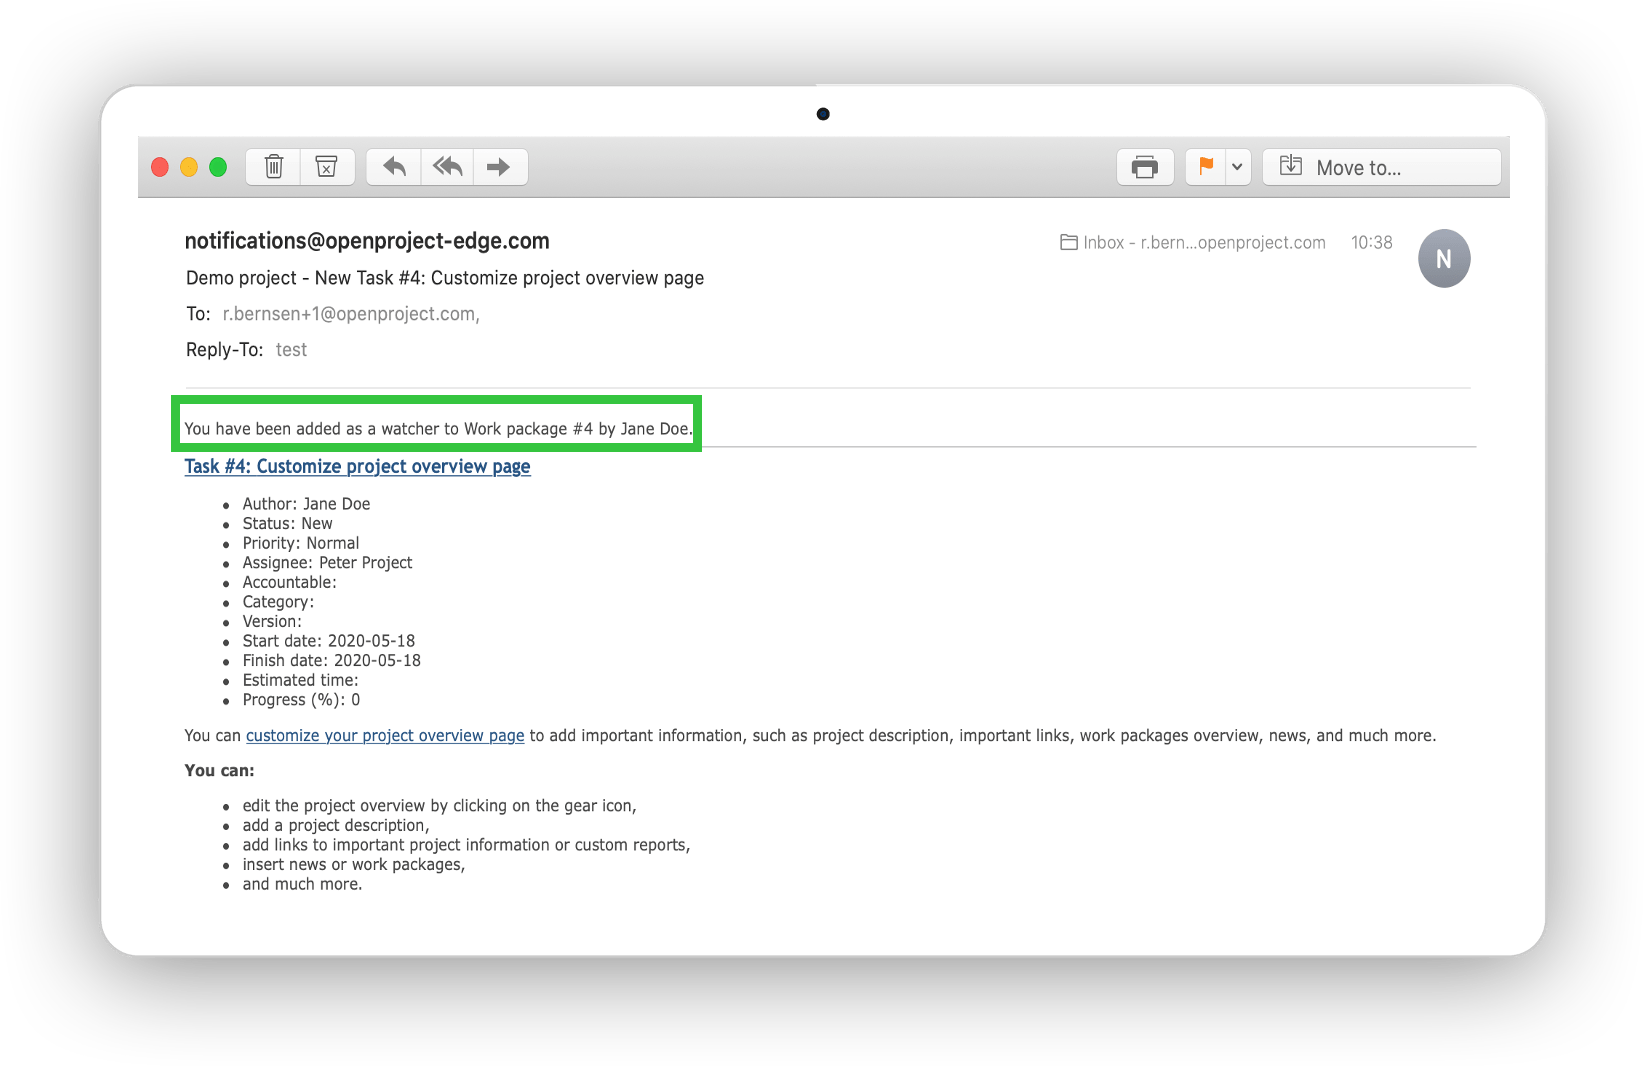Viewport: 1644px width, 1066px height.
Task: Reply All to the message
Action: [x=446, y=166]
